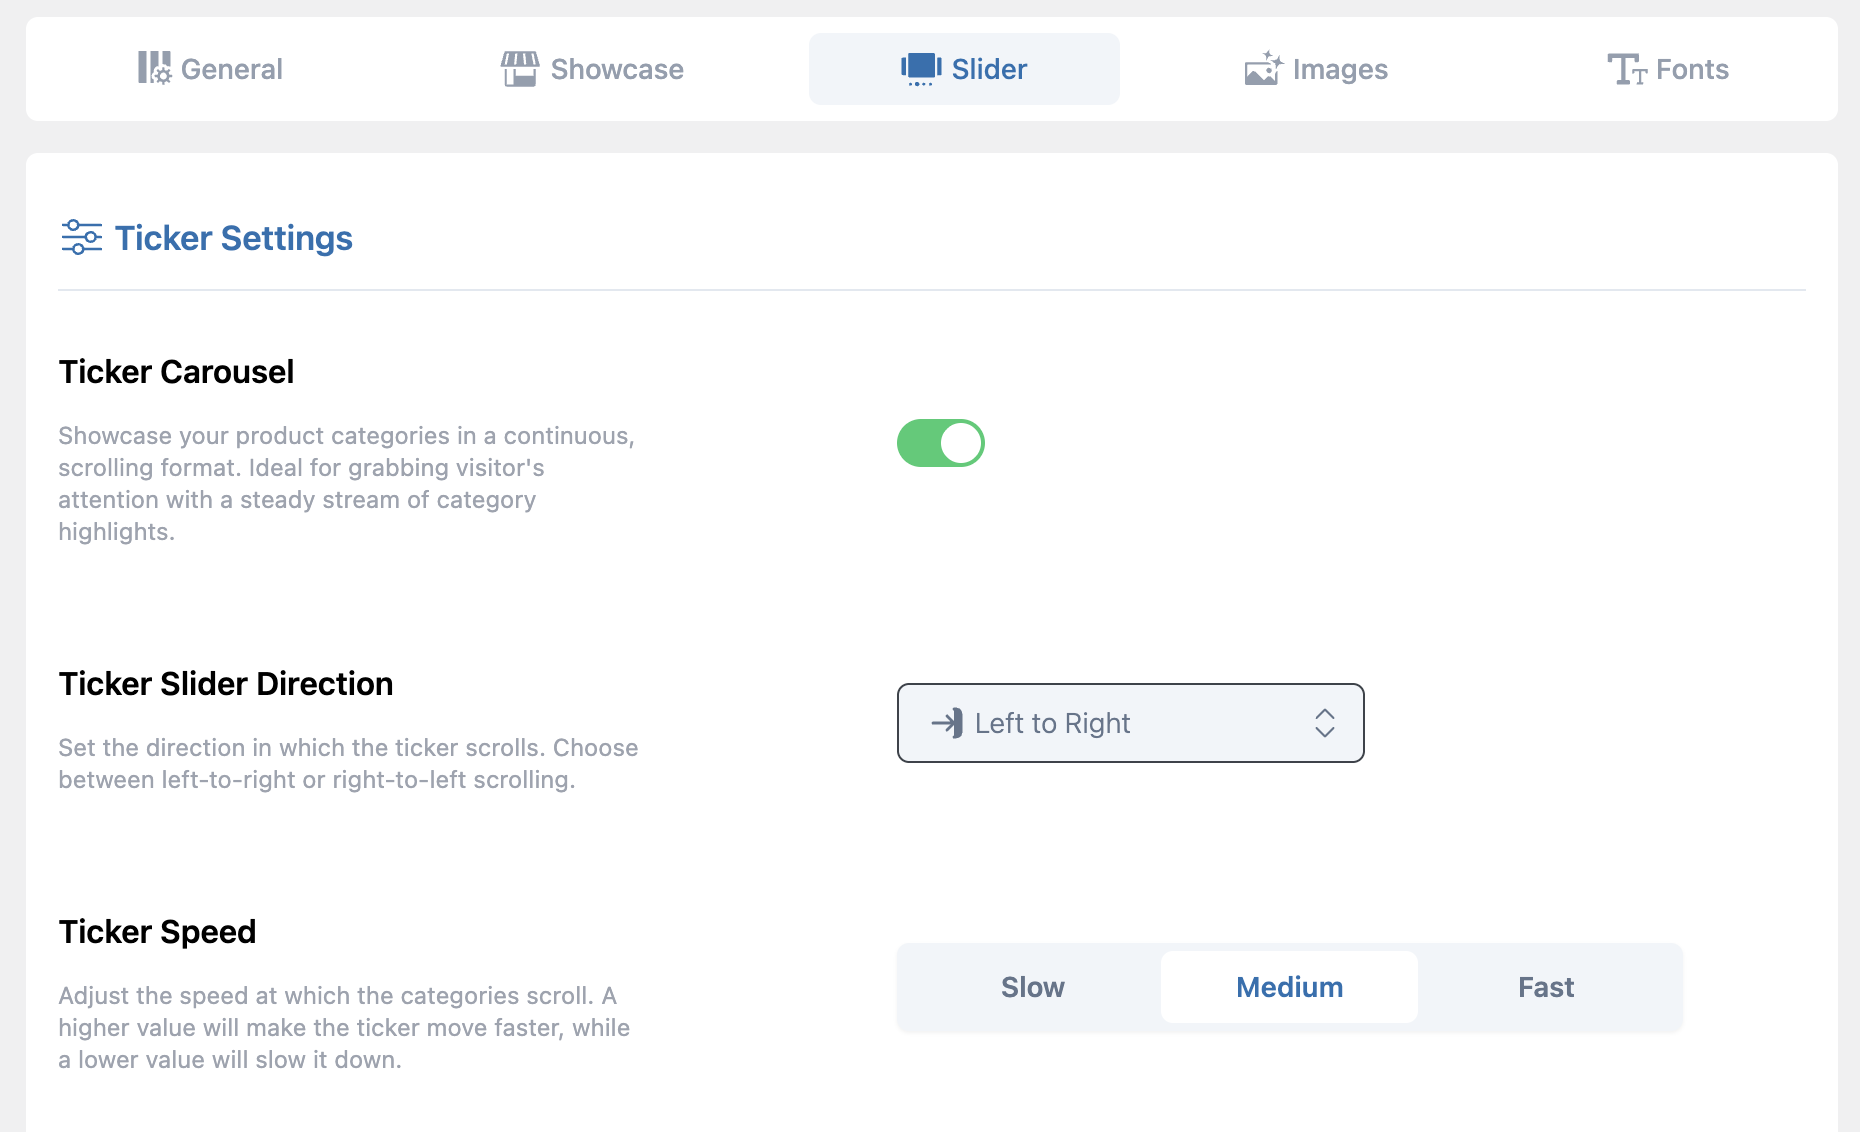Click the arrow icon inside direction dropdown
The image size is (1860, 1132).
pos(947,723)
